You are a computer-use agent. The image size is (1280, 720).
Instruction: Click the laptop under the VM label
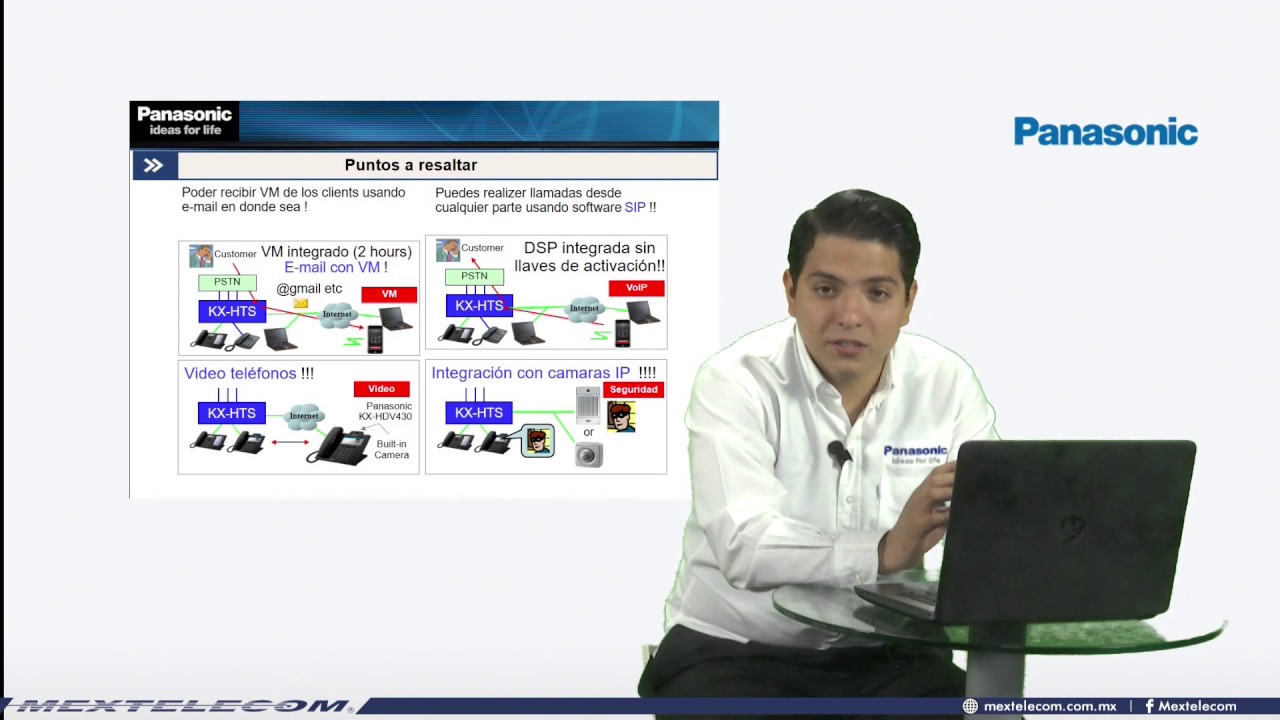396,319
